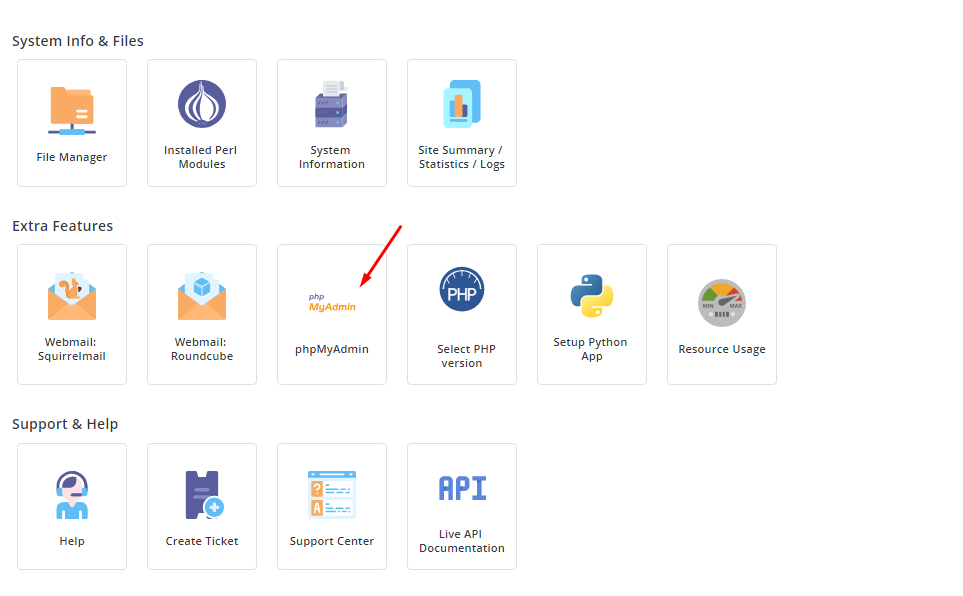The width and height of the screenshot is (963, 596).
Task: Click the Help support agent icon
Action: (71, 492)
